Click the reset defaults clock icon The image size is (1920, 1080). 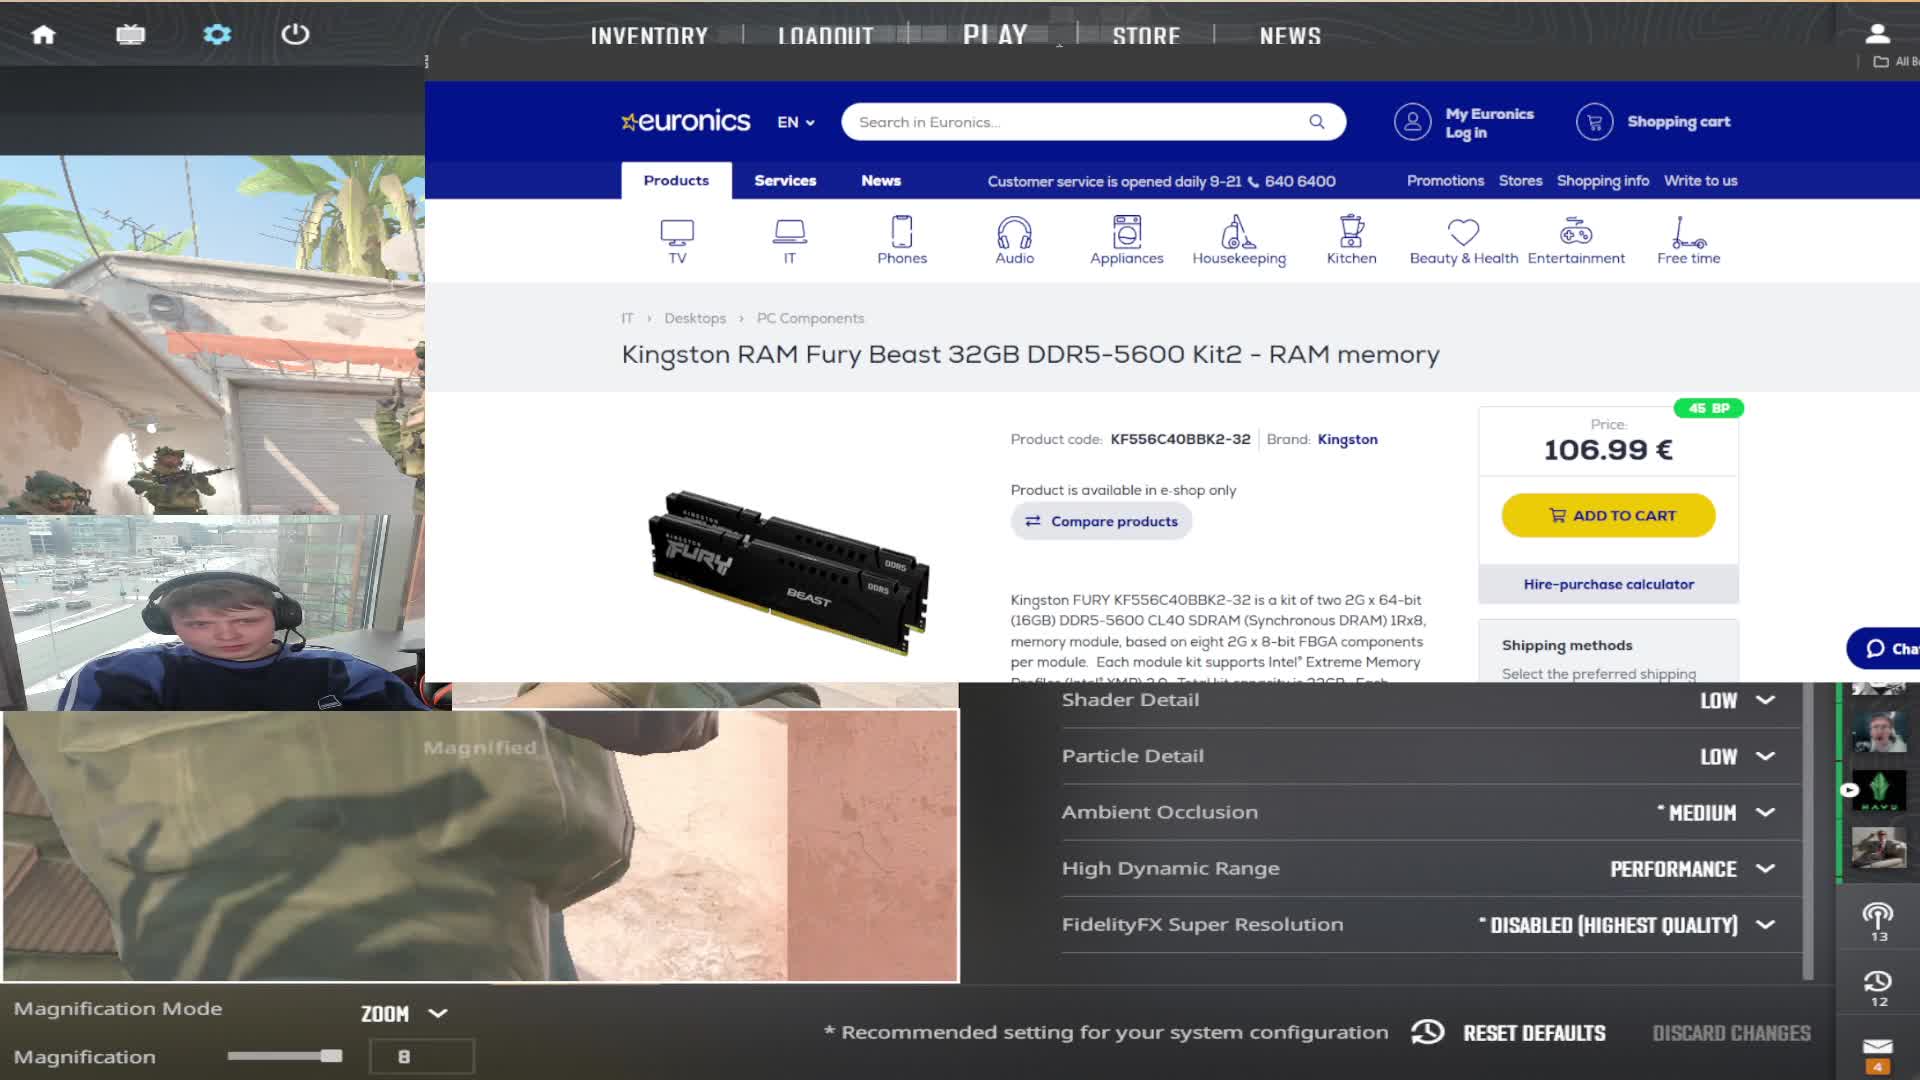point(1427,1032)
